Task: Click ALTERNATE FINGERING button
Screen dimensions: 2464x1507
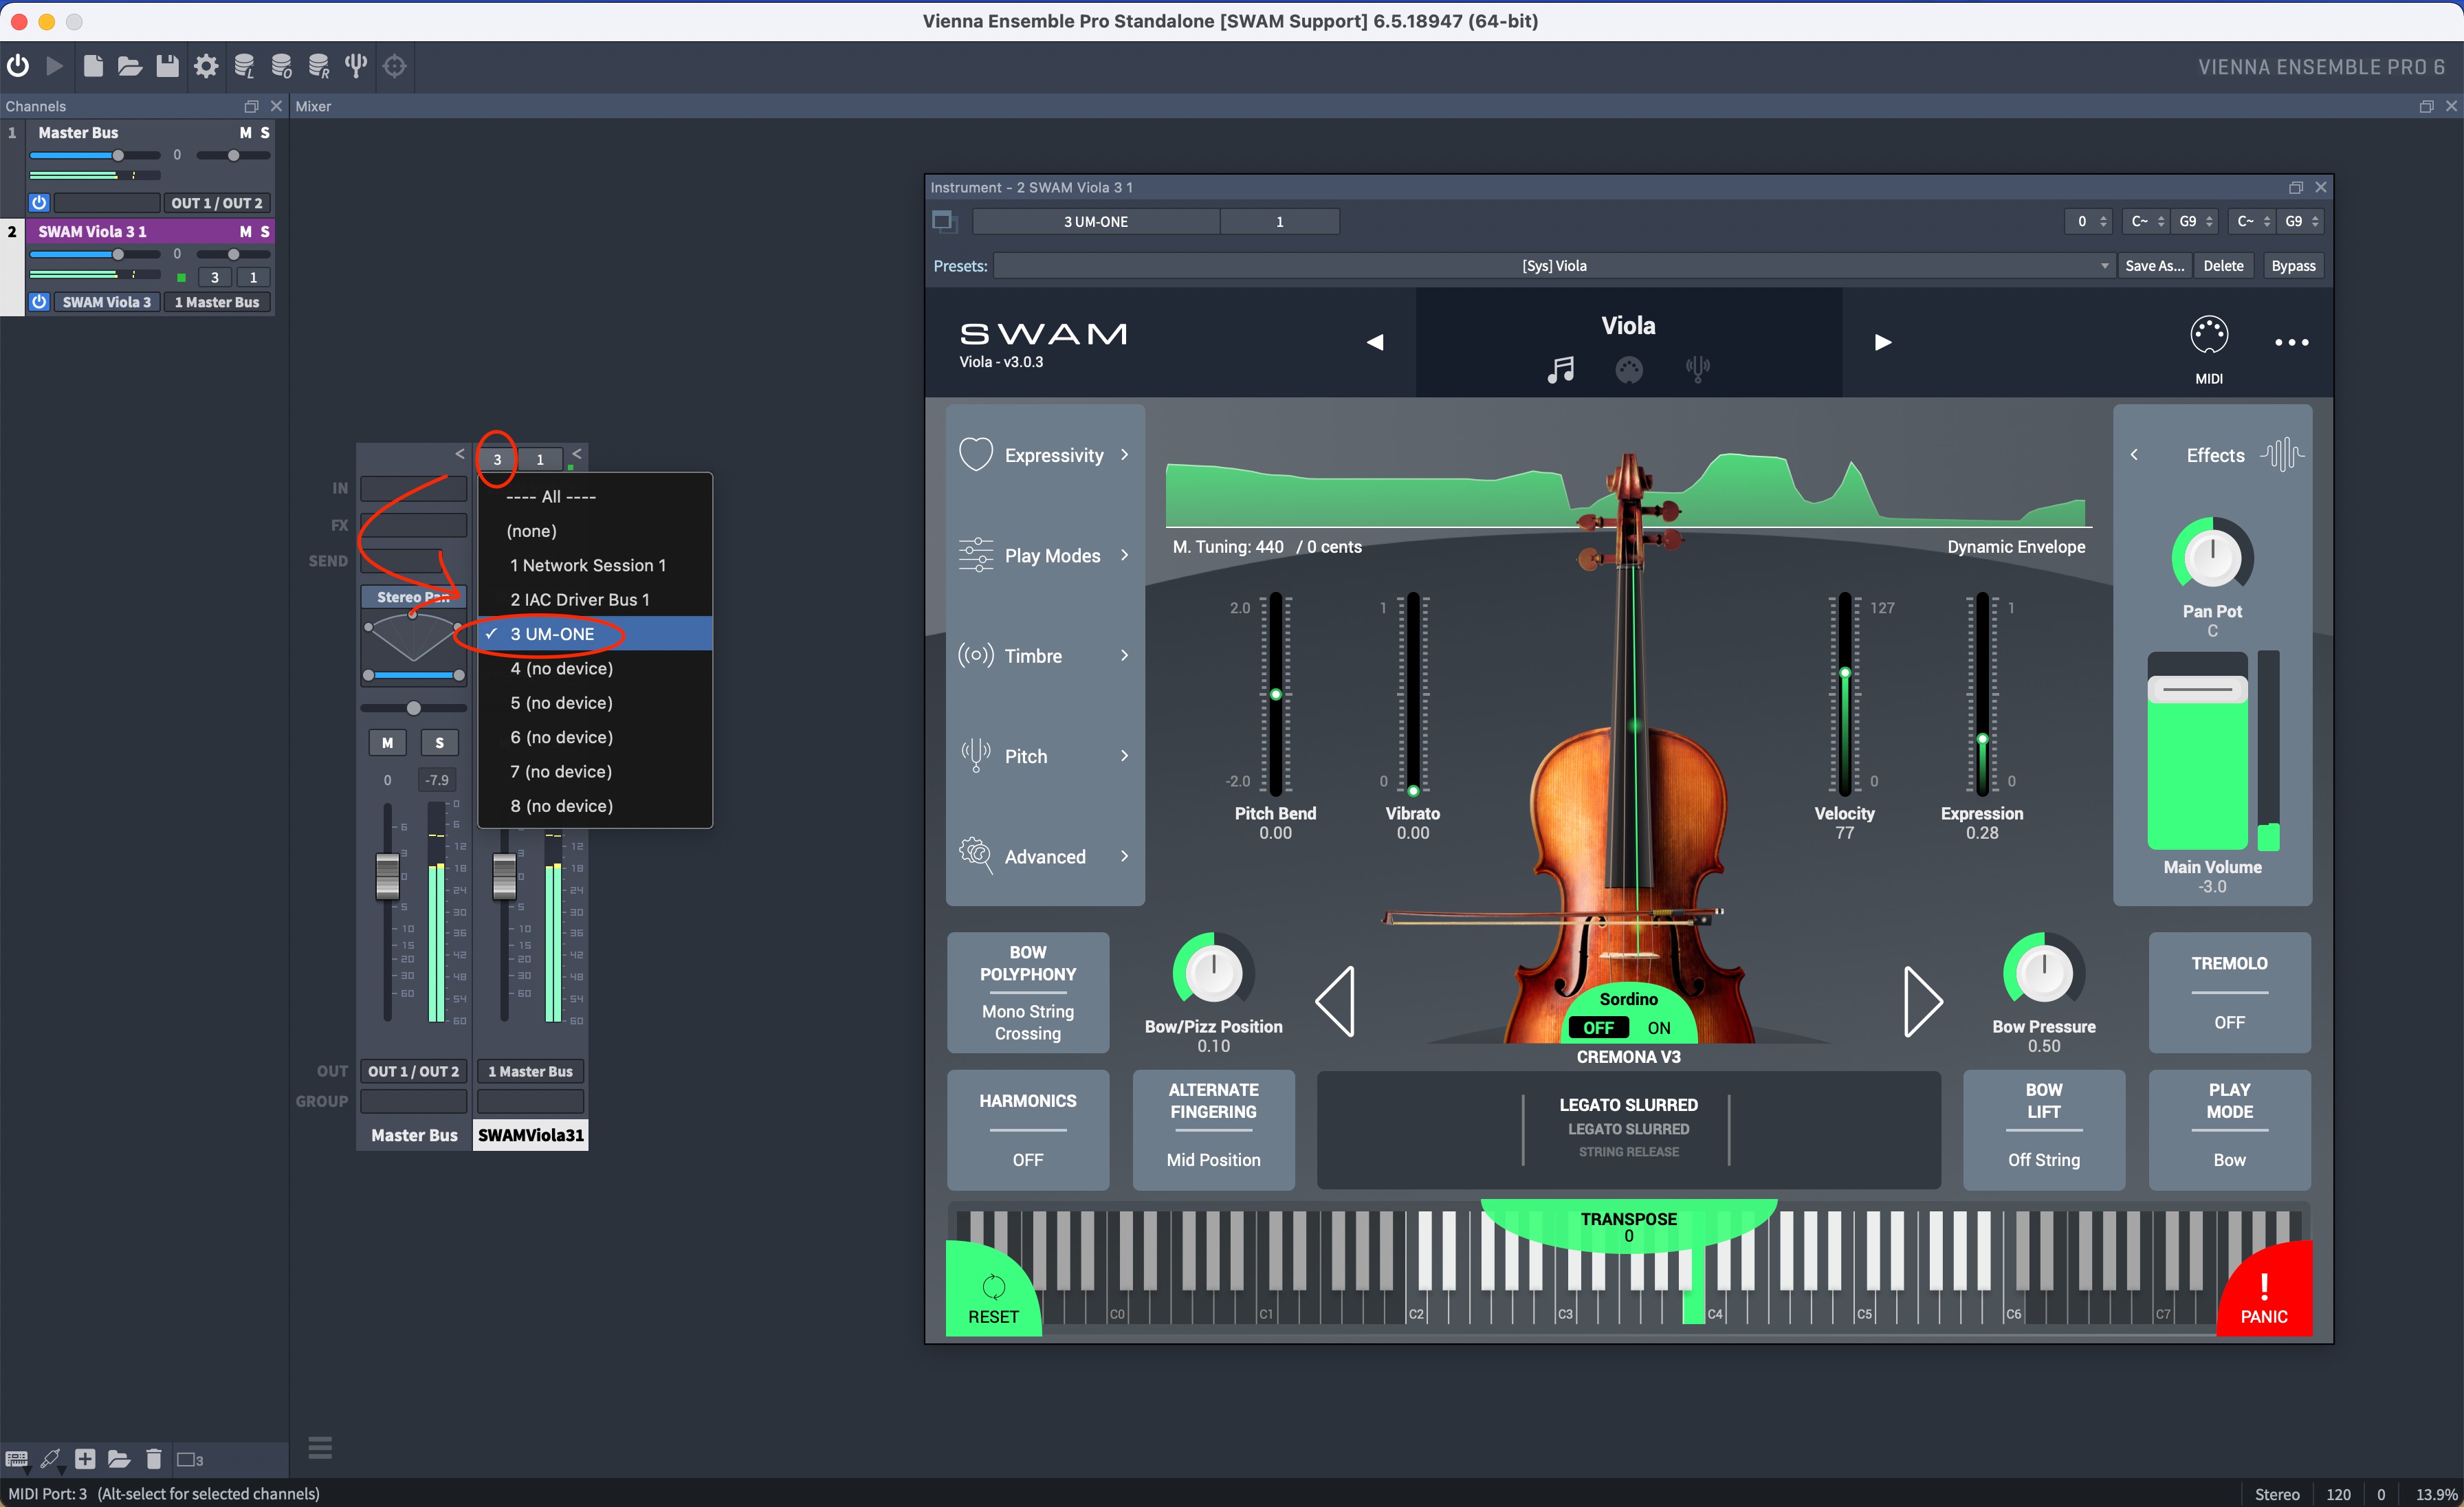Action: click(x=1213, y=1130)
